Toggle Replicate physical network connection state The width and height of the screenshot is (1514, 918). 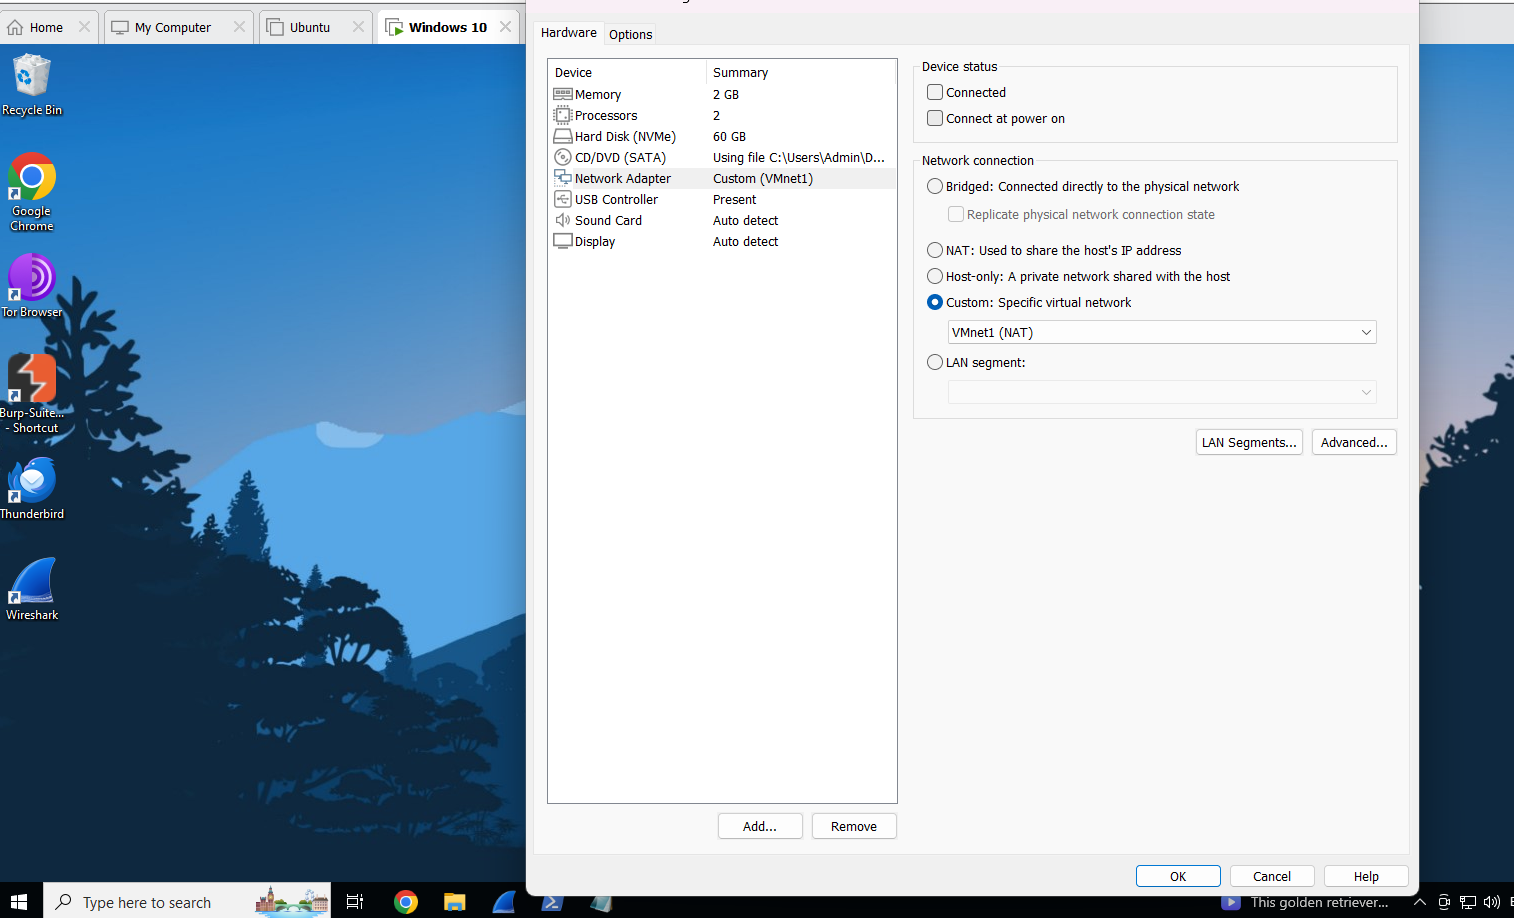pyautogui.click(x=956, y=214)
